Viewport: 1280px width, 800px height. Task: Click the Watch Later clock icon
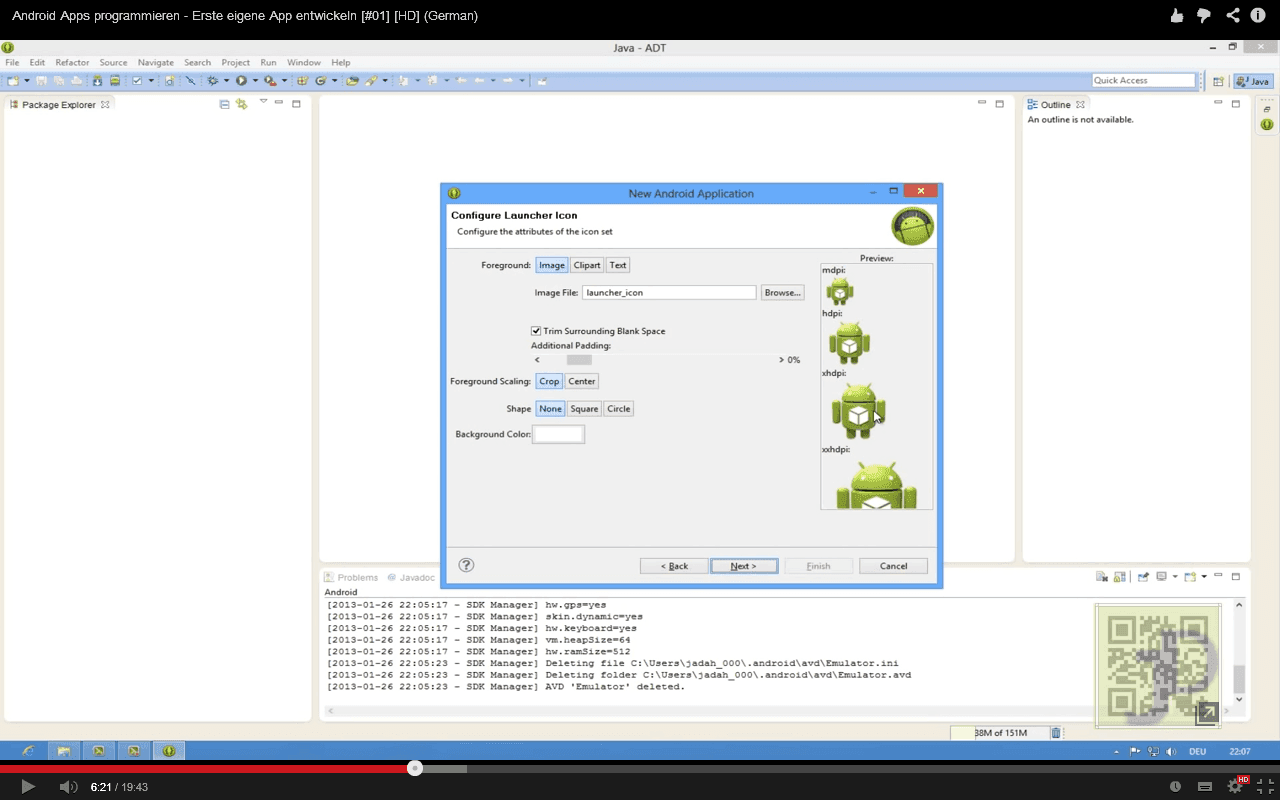click(x=1175, y=787)
